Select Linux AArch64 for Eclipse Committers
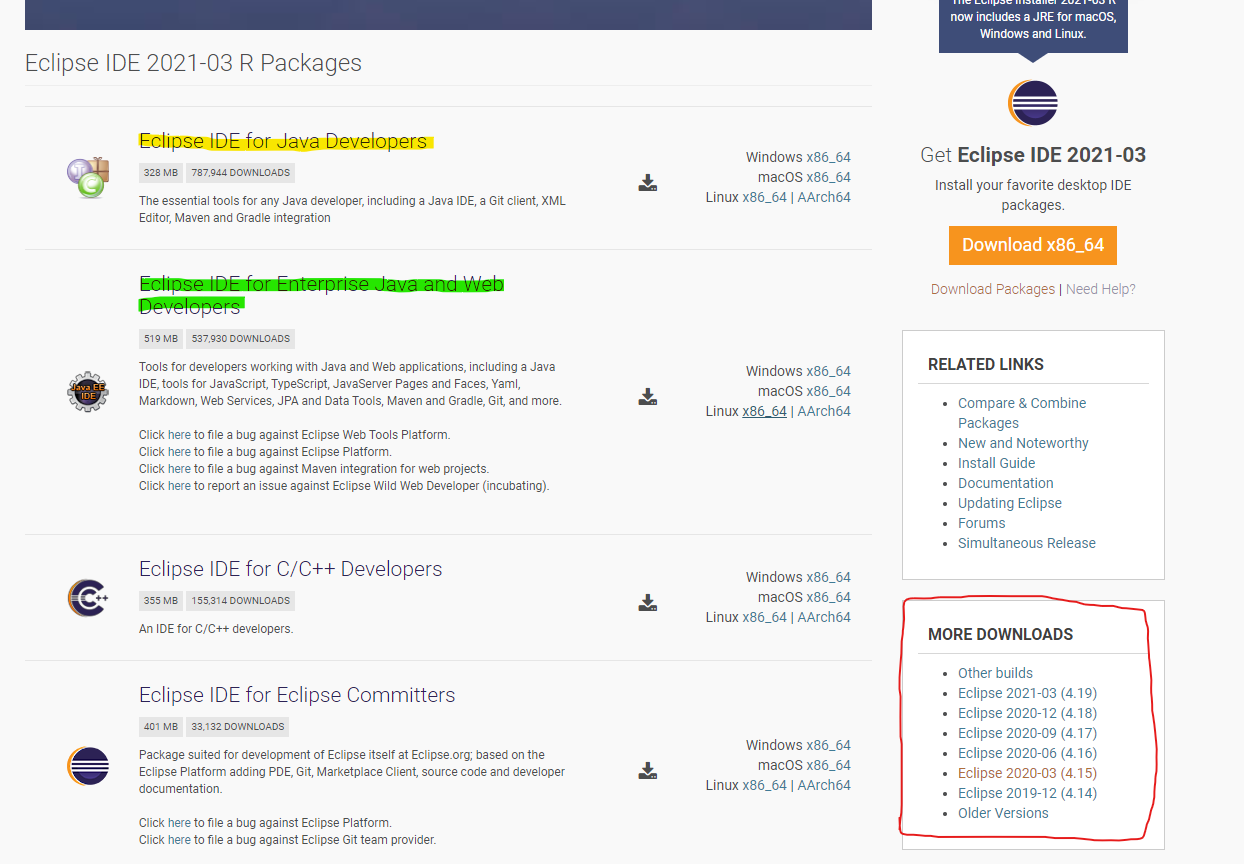1244x864 pixels. point(824,785)
